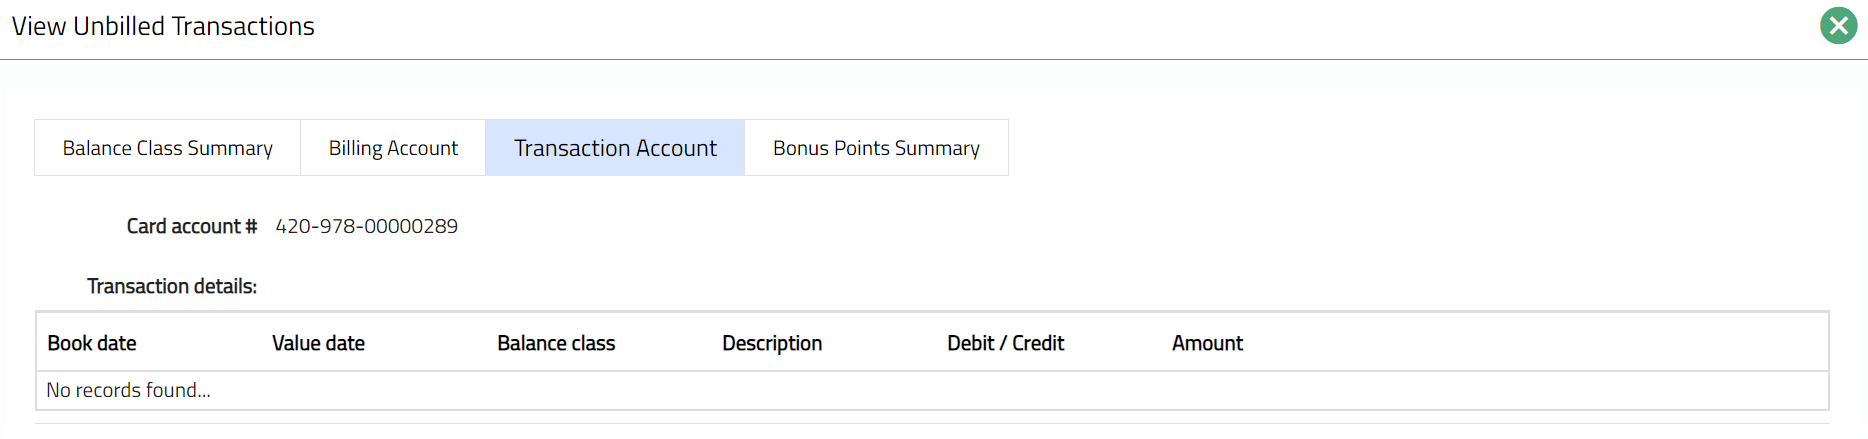1868x439 pixels.
Task: Select the Transaction Account tab
Action: [615, 148]
